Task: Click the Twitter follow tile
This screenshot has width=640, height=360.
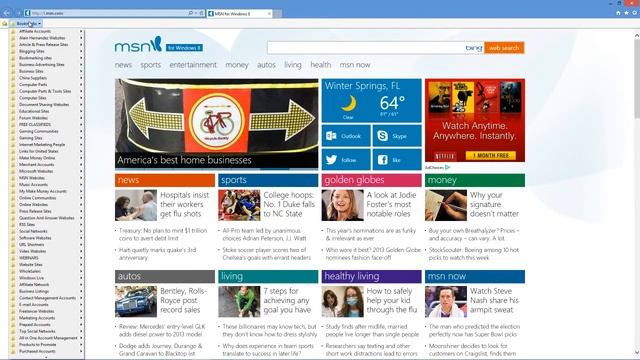Action: [346, 160]
